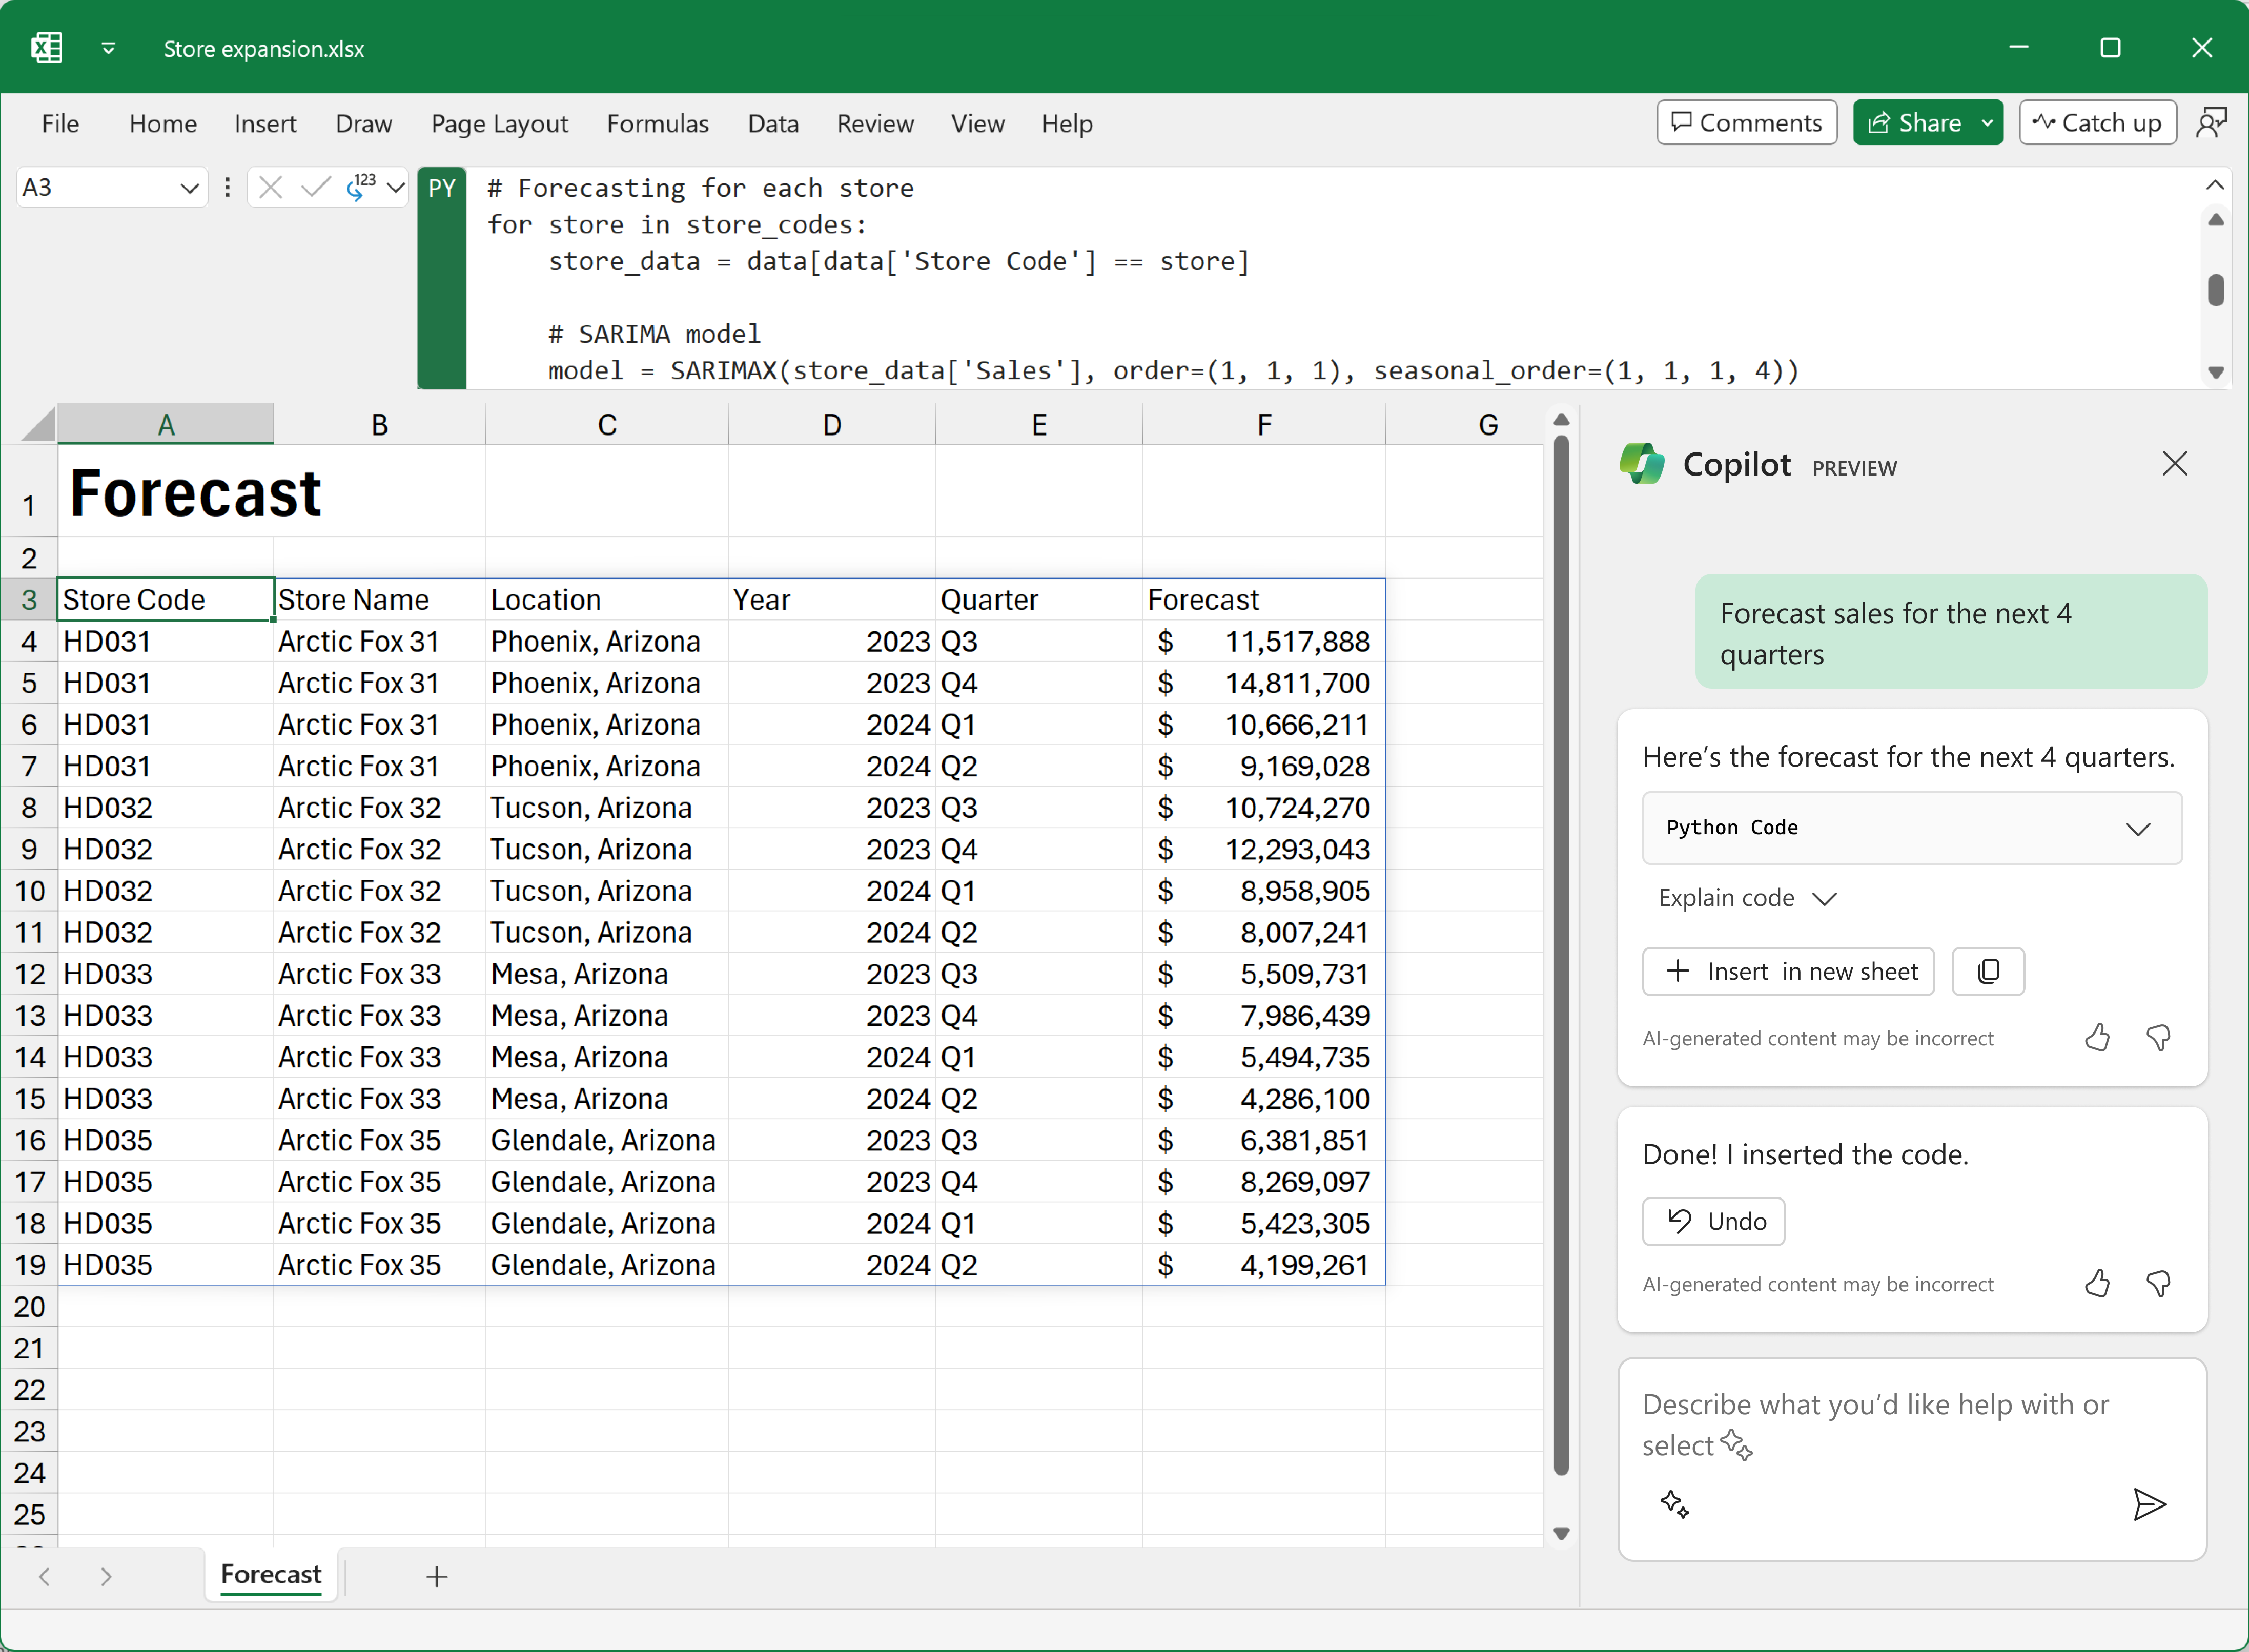Open the quick access toolbar dropdown
The width and height of the screenshot is (2249, 1652).
pyautogui.click(x=108, y=48)
